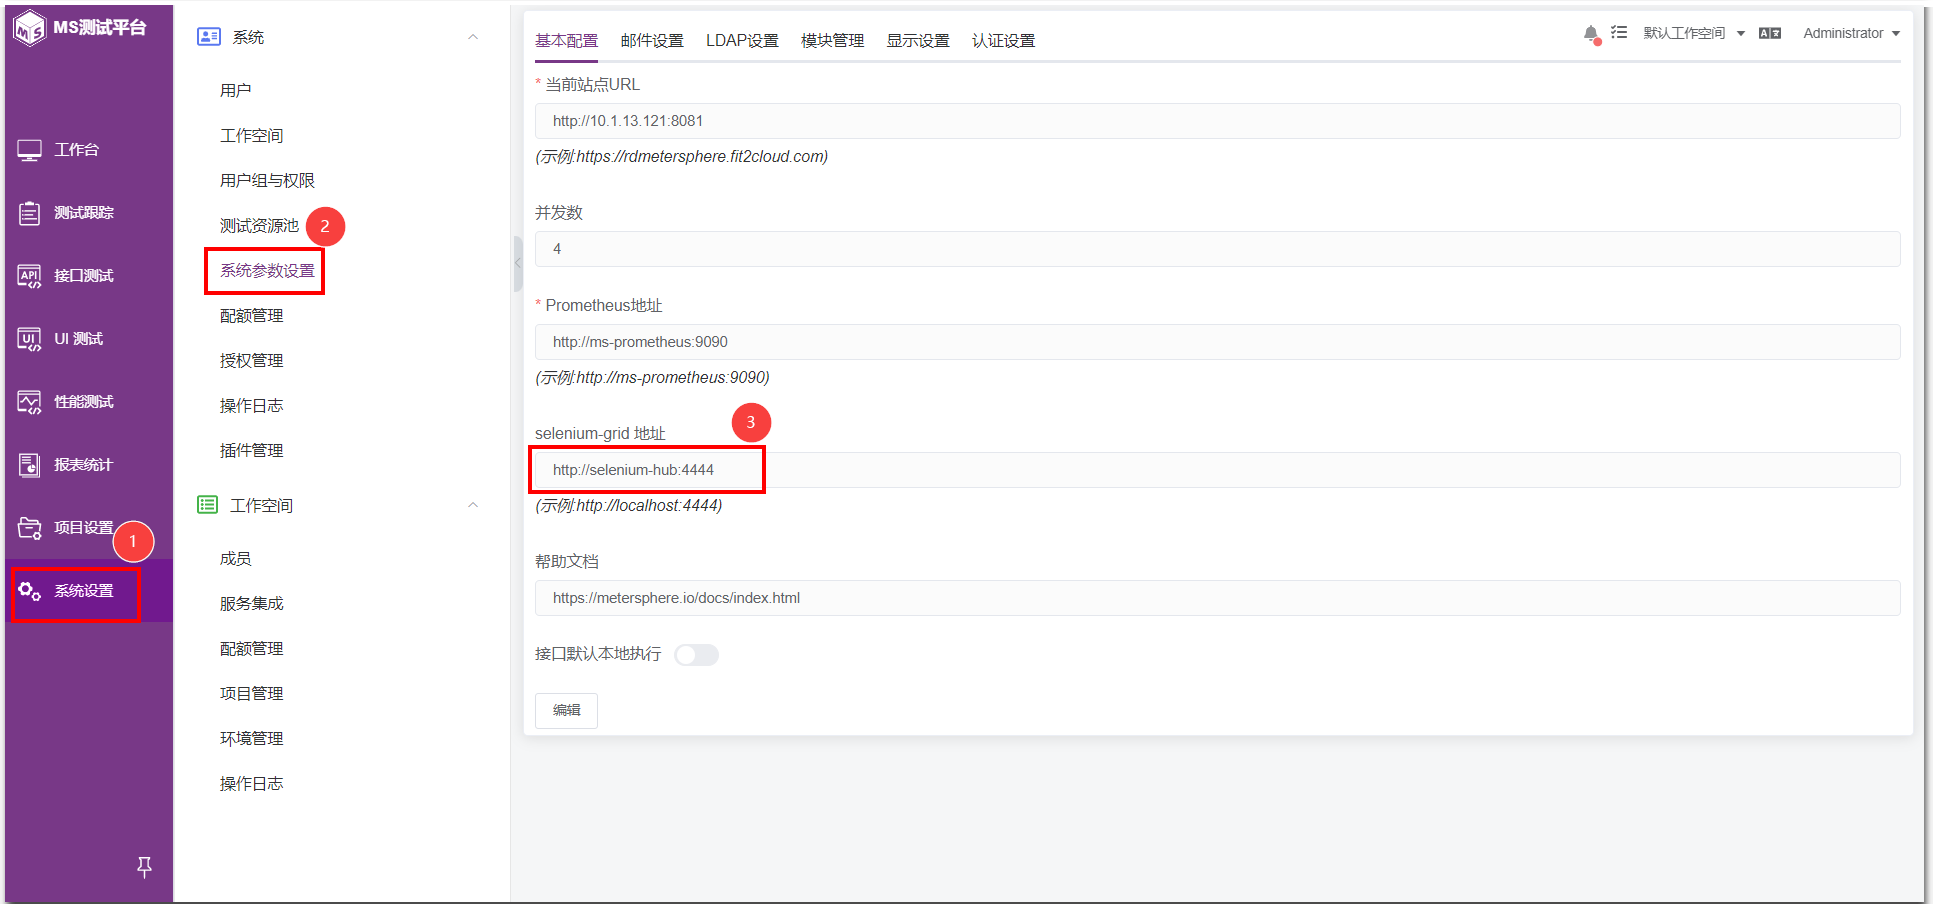Collapse the 工作空间 menu section

tap(473, 505)
